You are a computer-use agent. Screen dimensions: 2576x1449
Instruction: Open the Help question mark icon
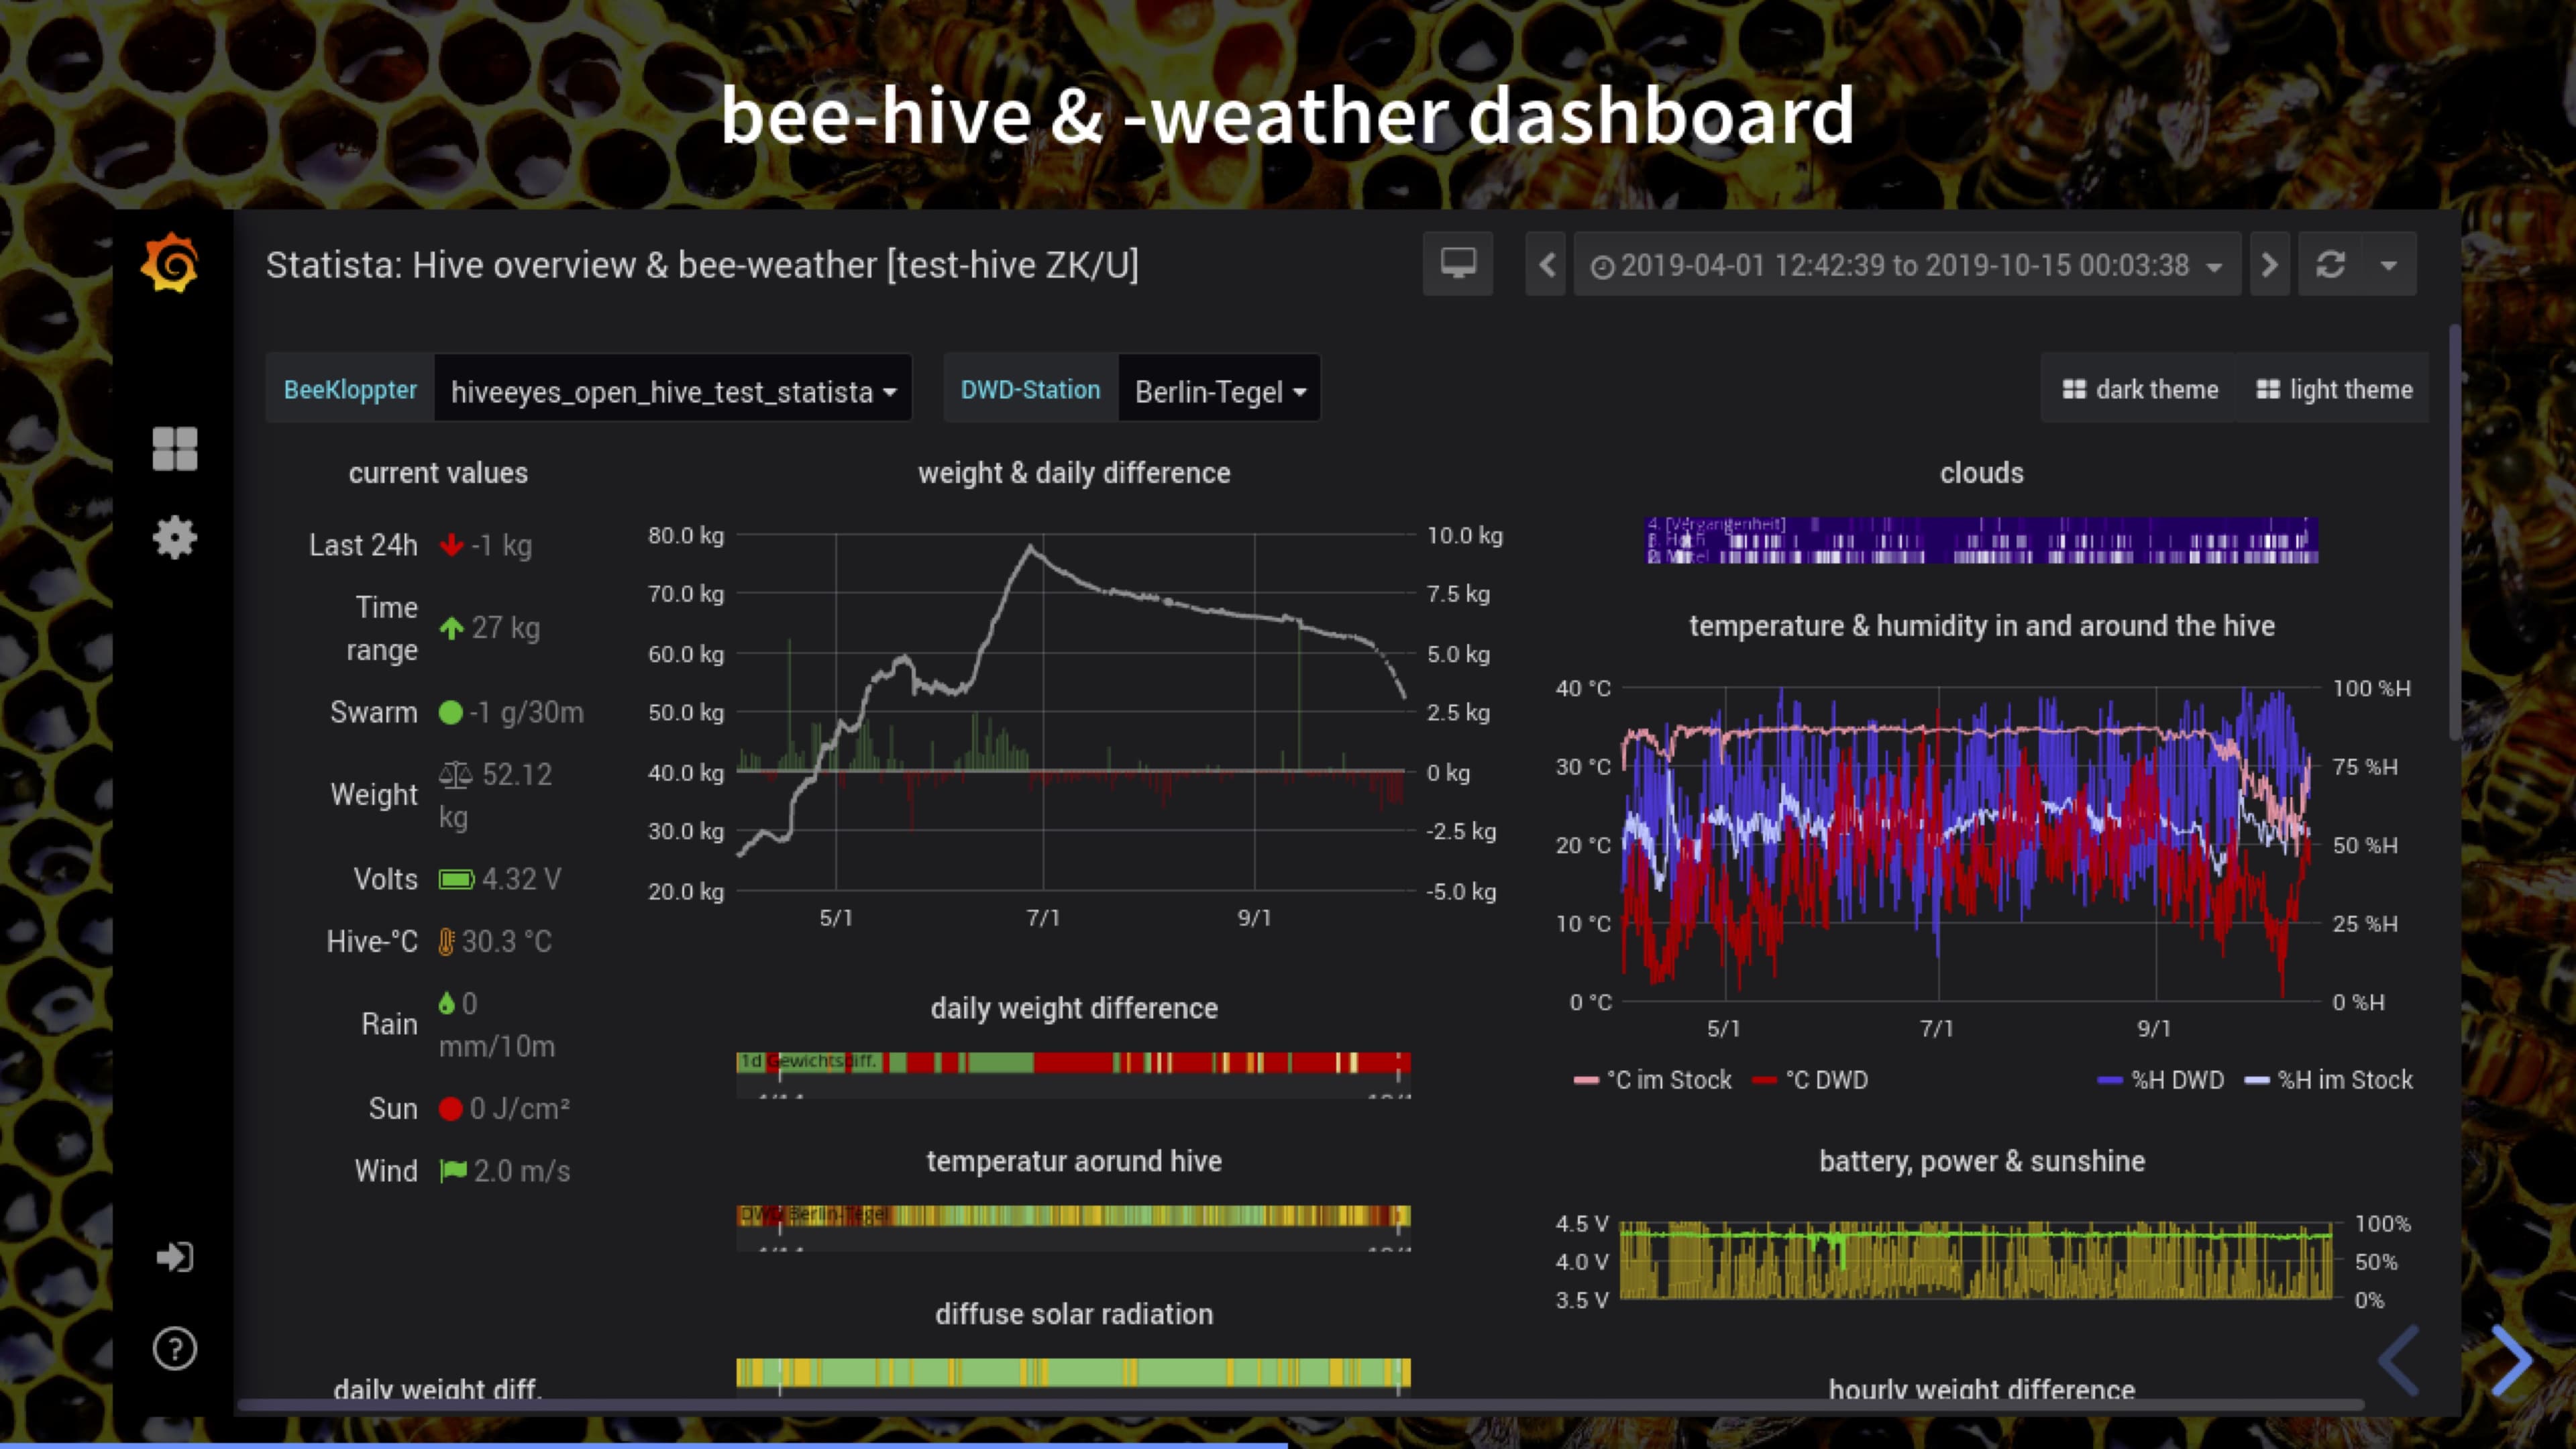pyautogui.click(x=175, y=1348)
